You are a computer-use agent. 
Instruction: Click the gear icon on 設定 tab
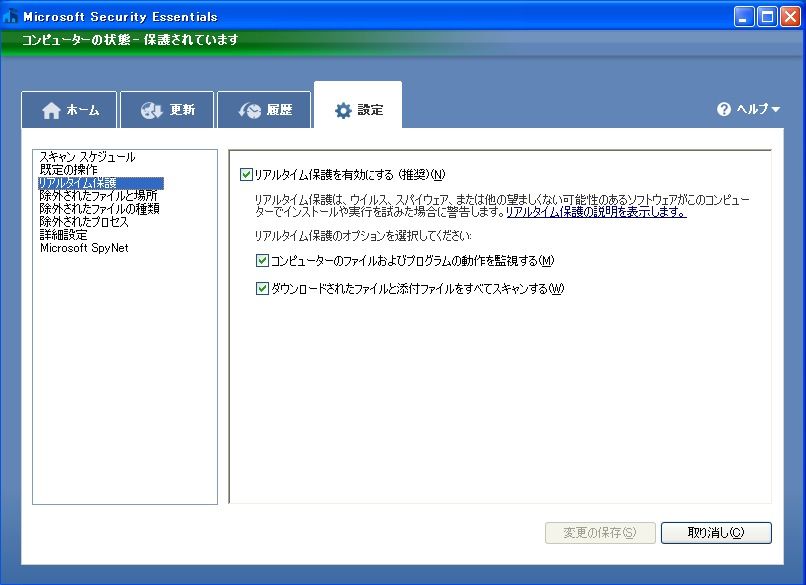(343, 110)
